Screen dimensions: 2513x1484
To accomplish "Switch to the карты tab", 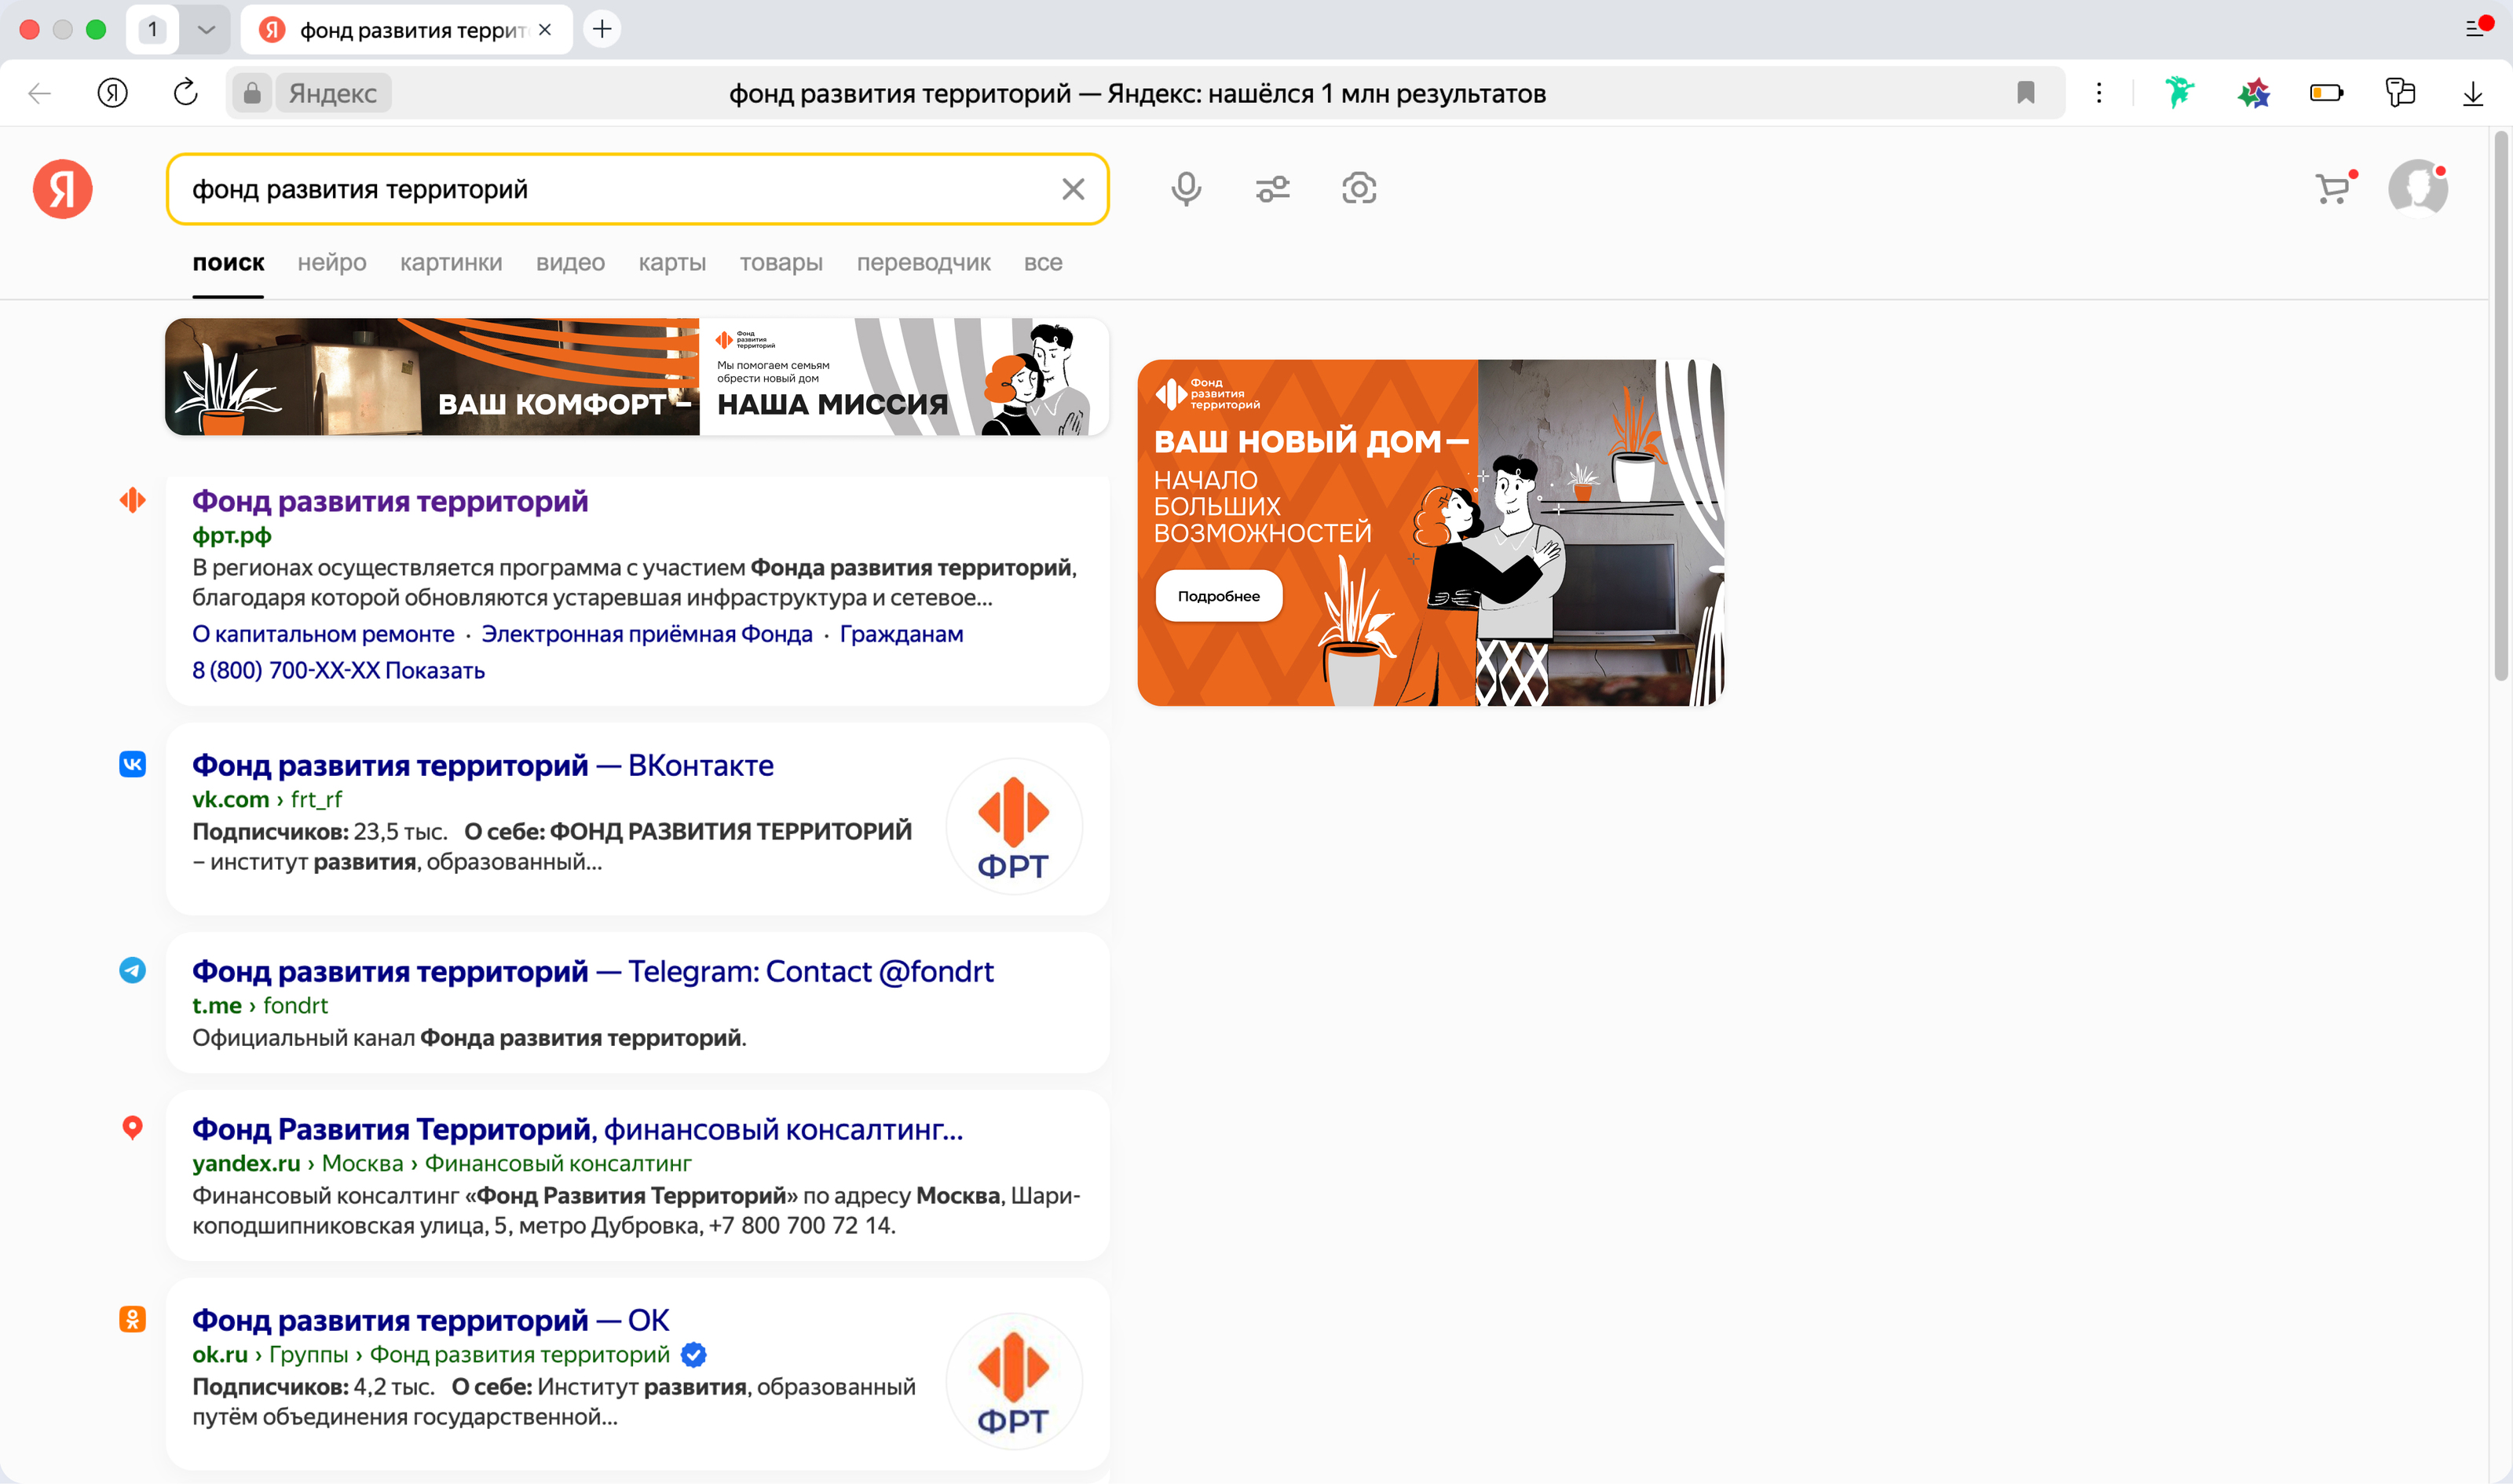I will pyautogui.click(x=671, y=263).
